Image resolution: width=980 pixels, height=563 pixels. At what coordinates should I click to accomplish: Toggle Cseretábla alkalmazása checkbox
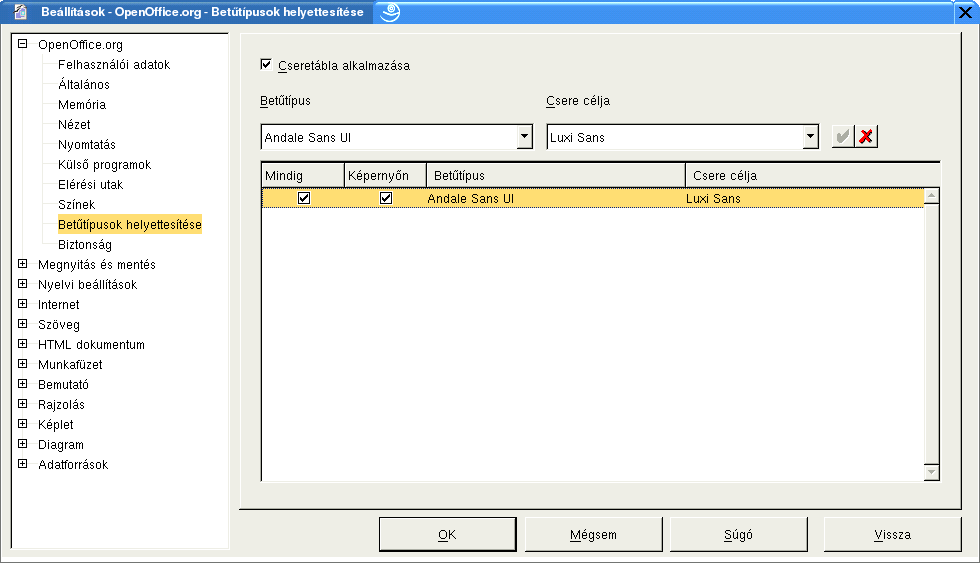pos(266,64)
